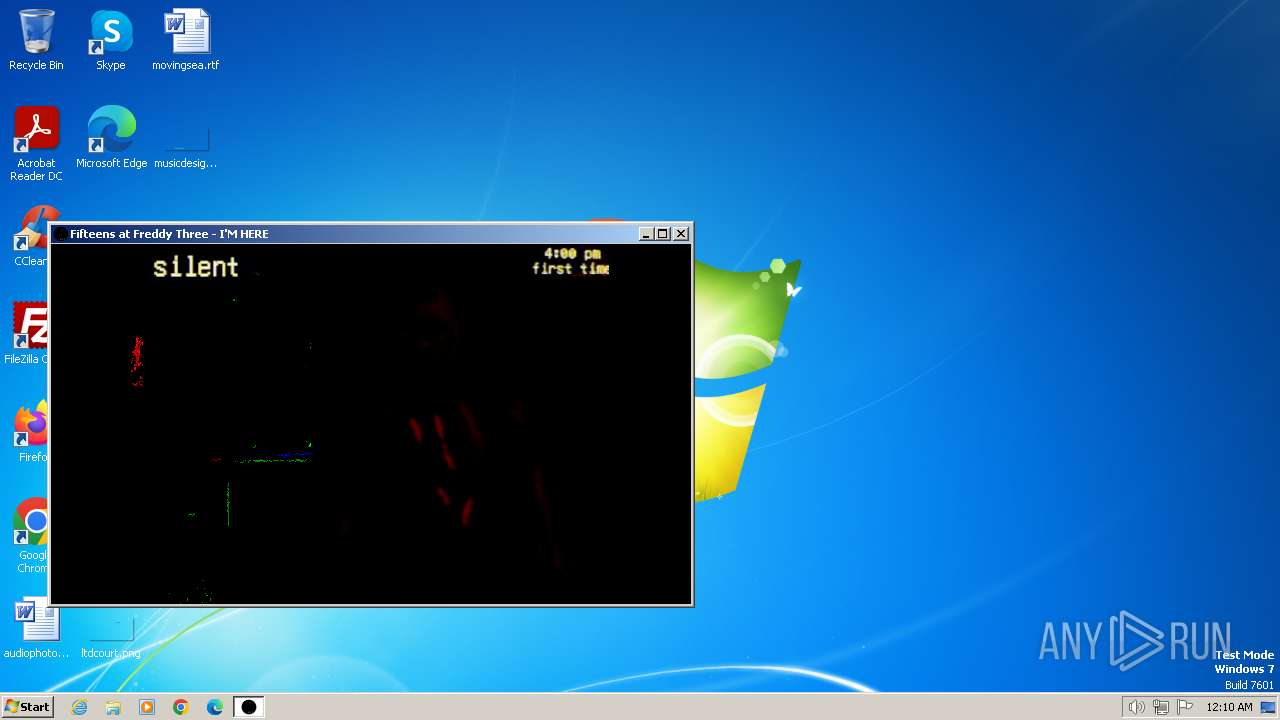Click the "first time" label in game
The image size is (1280, 720).
tap(571, 269)
